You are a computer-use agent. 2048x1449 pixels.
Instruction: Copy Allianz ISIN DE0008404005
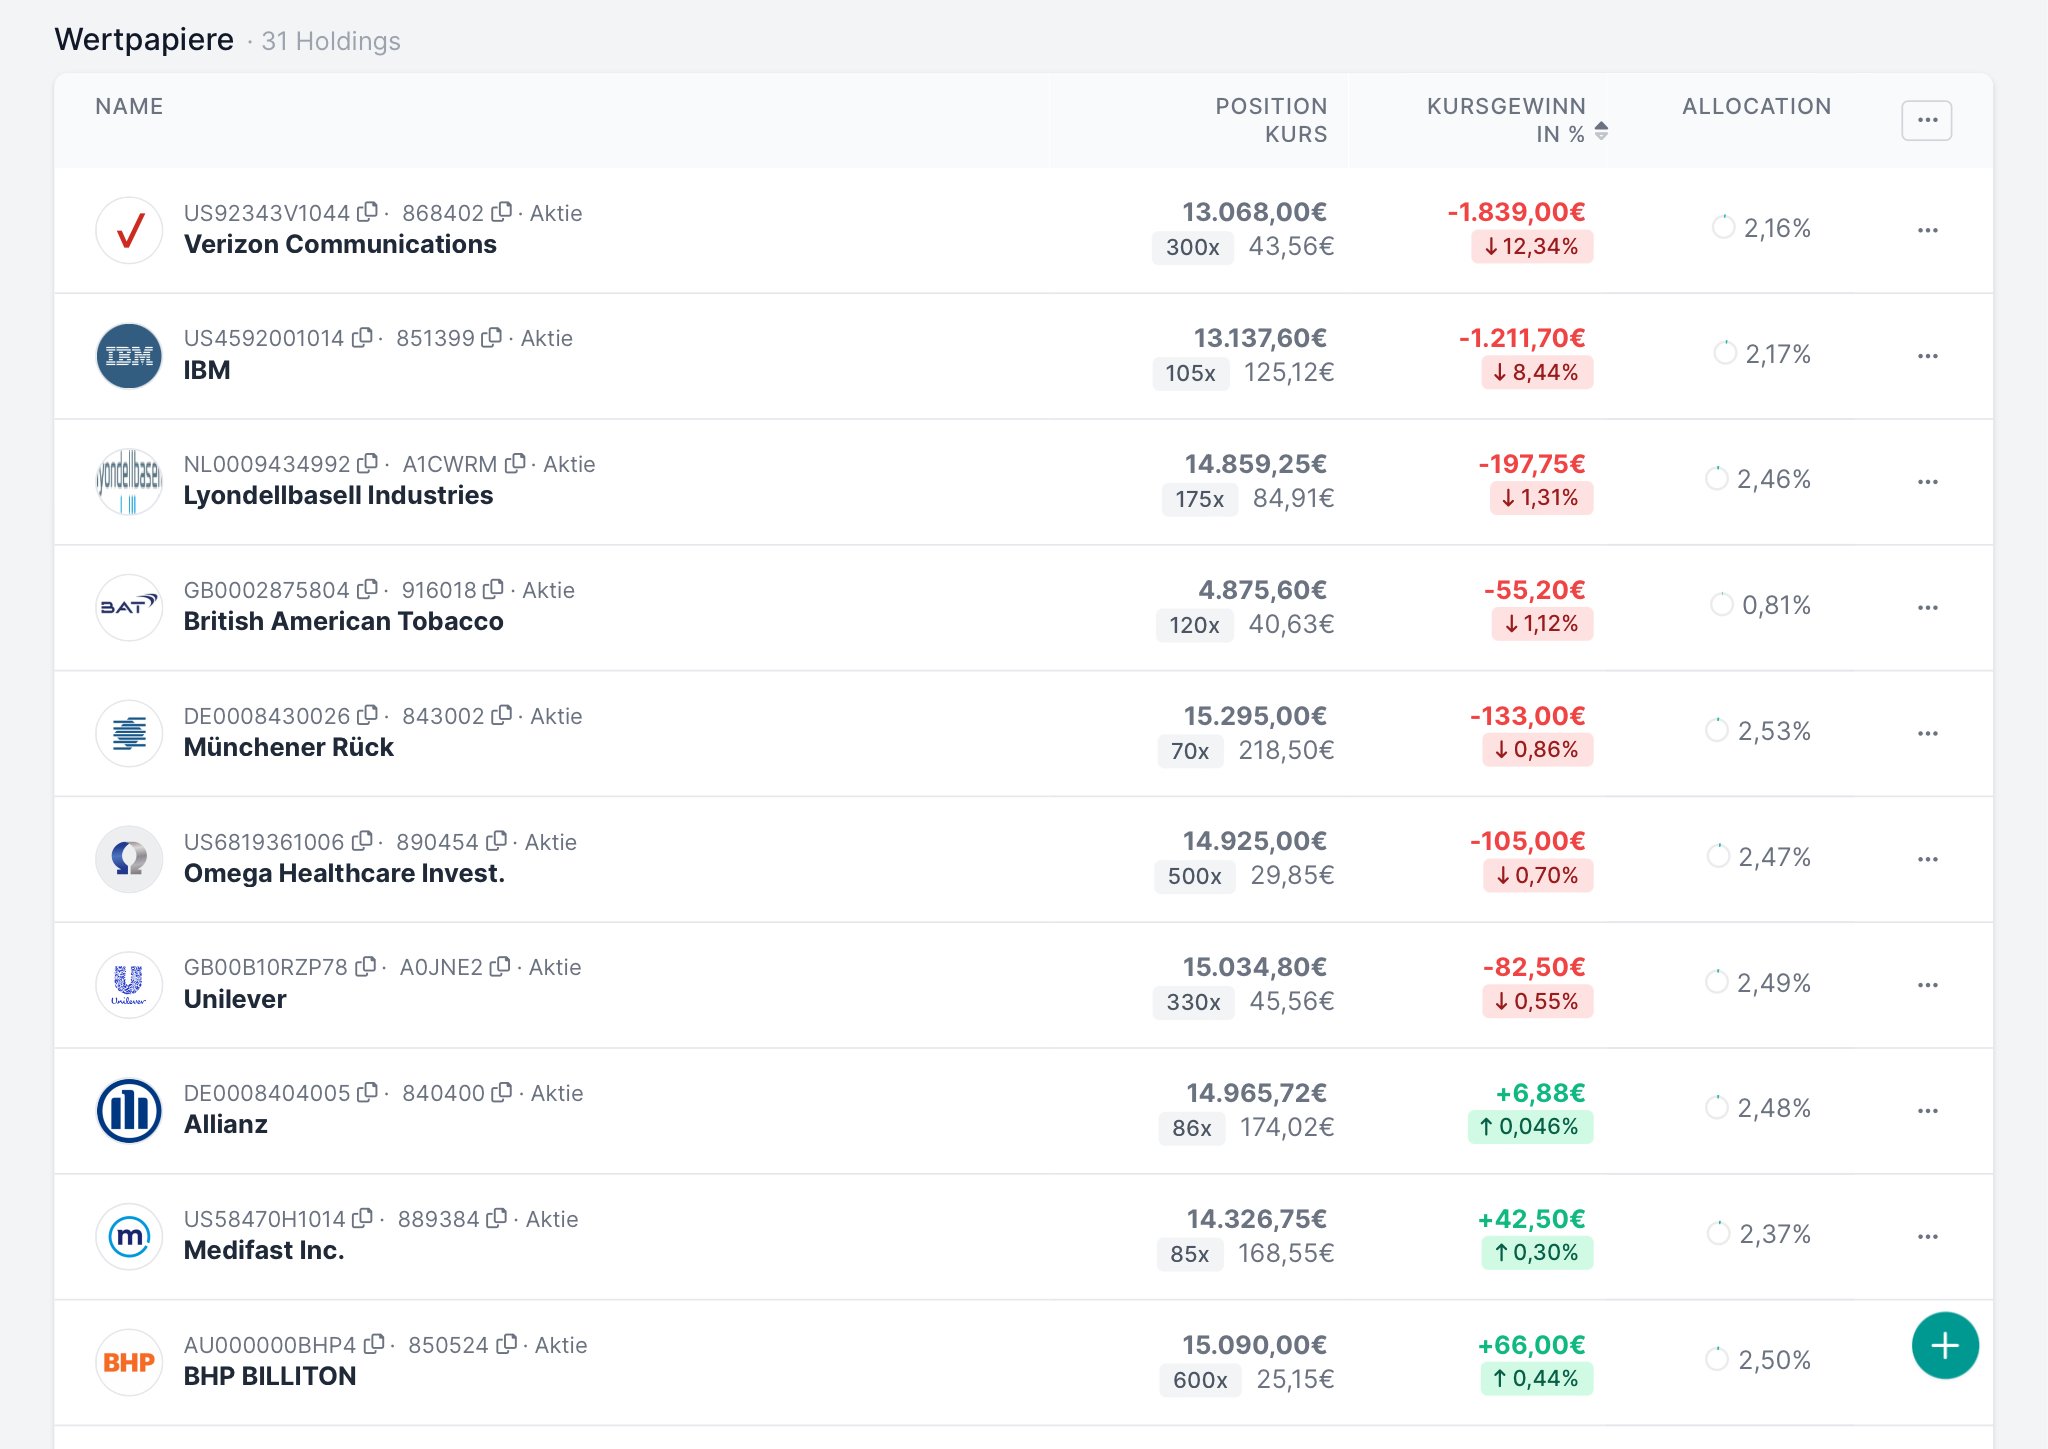[x=367, y=1093]
